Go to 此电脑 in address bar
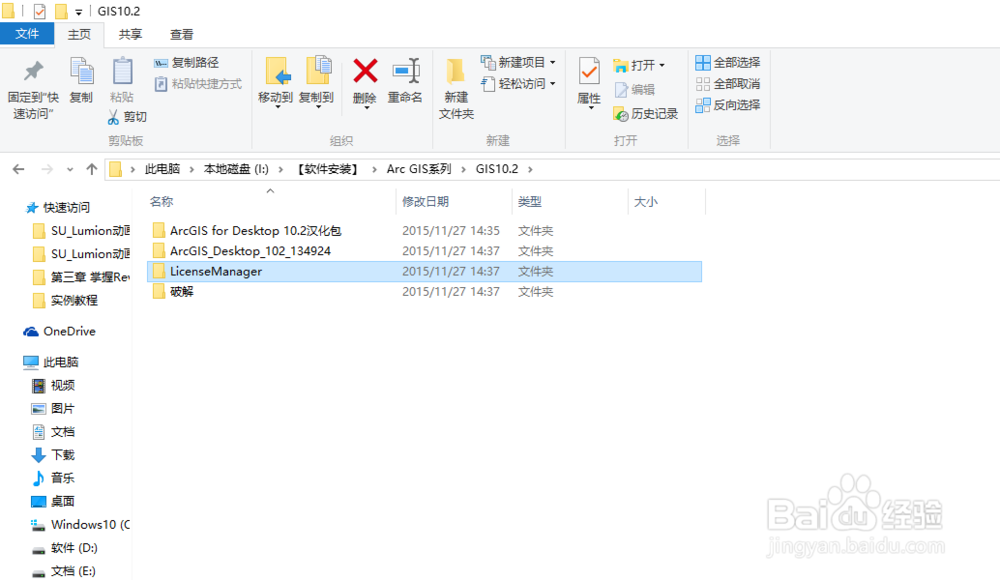 (162, 169)
